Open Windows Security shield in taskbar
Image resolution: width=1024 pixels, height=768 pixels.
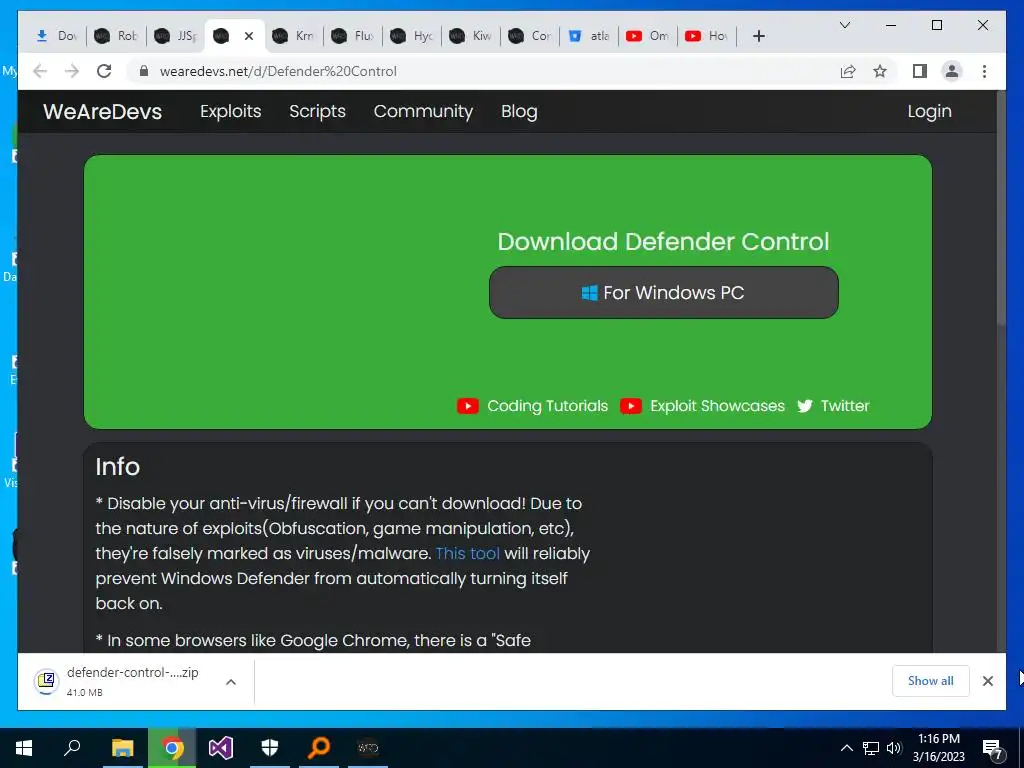coord(270,748)
